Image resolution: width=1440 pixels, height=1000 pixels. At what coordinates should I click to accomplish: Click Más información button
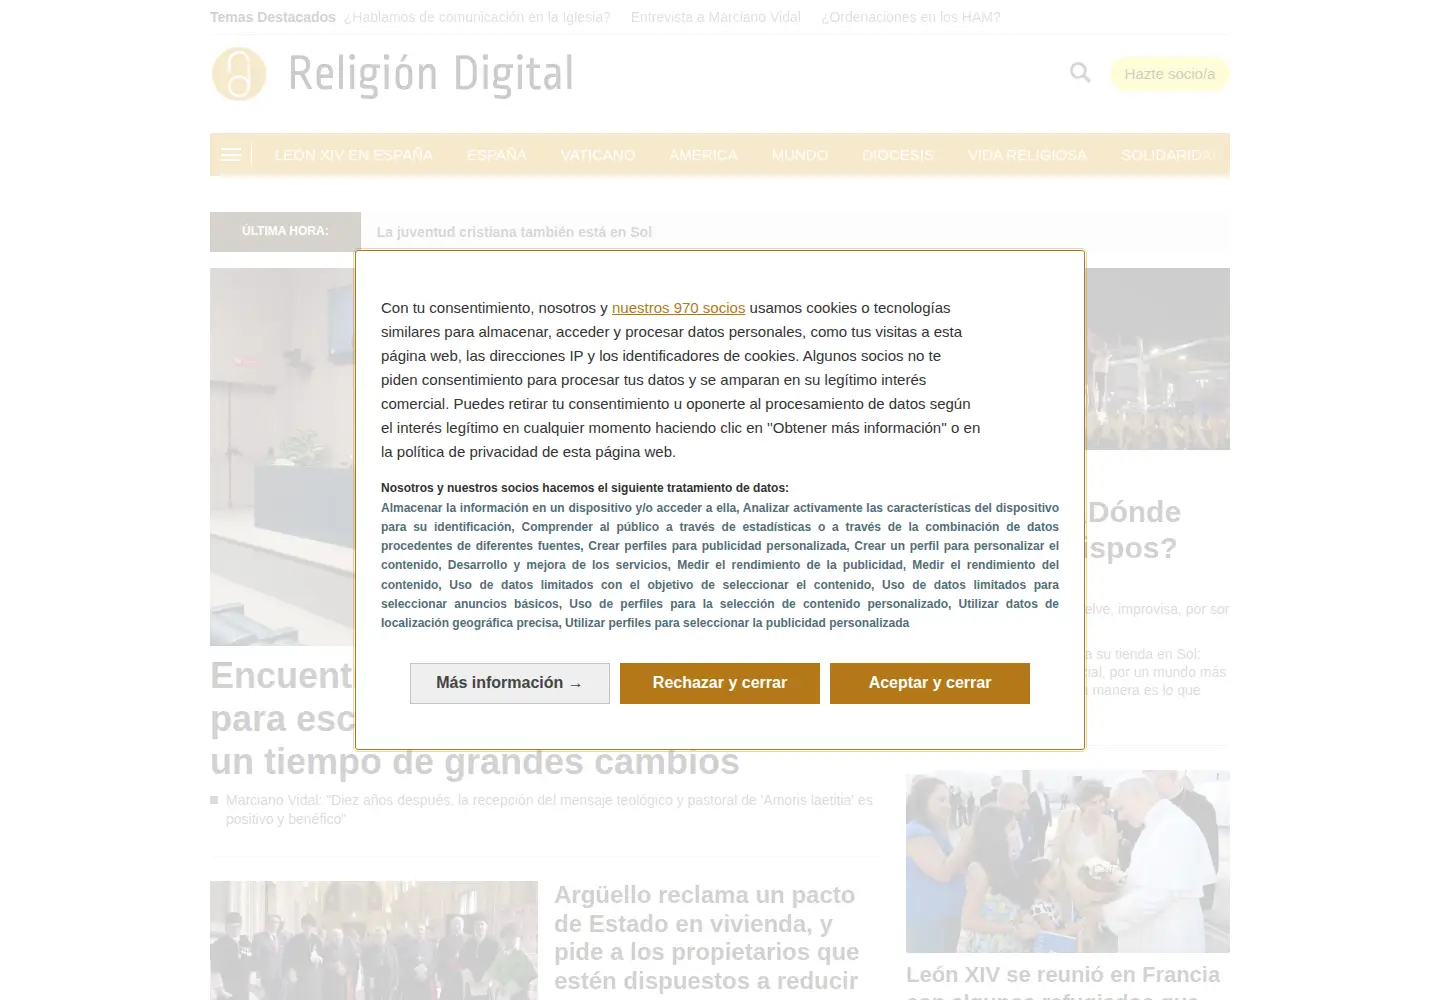510,683
